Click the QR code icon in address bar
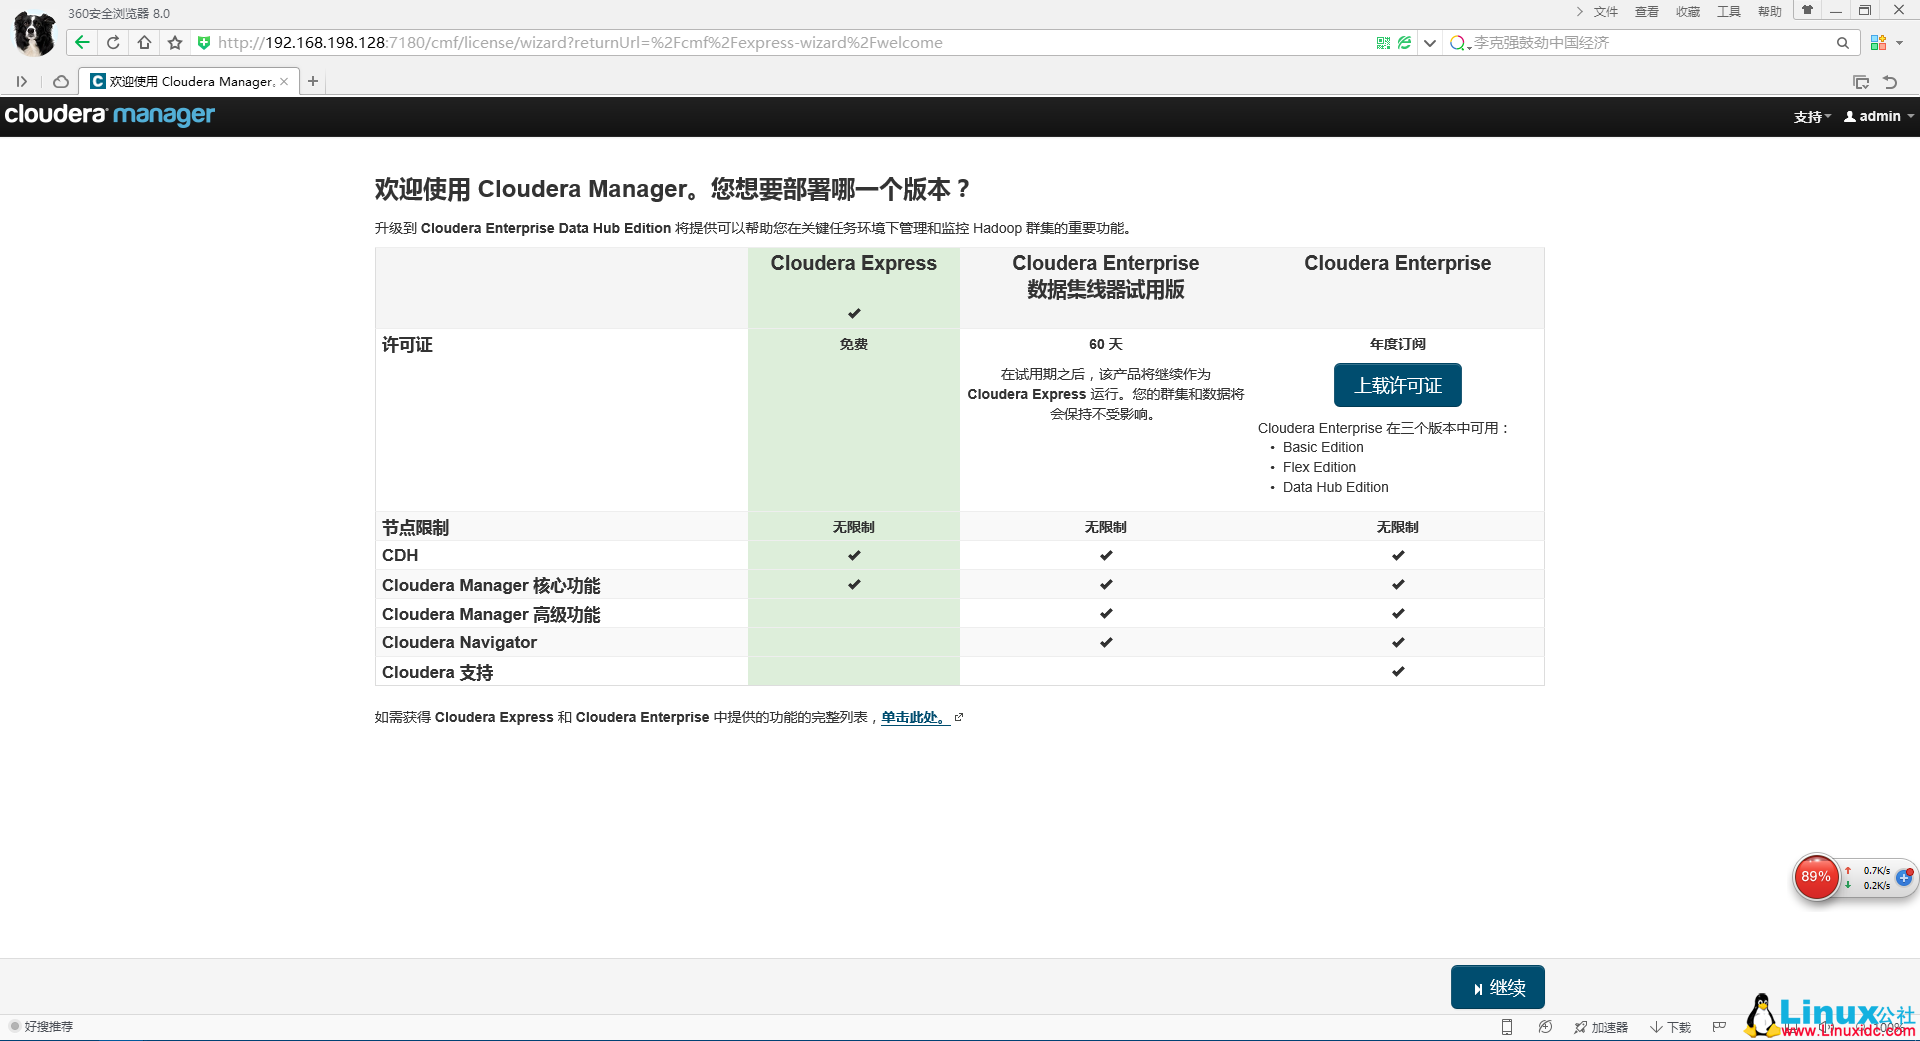 point(1383,42)
